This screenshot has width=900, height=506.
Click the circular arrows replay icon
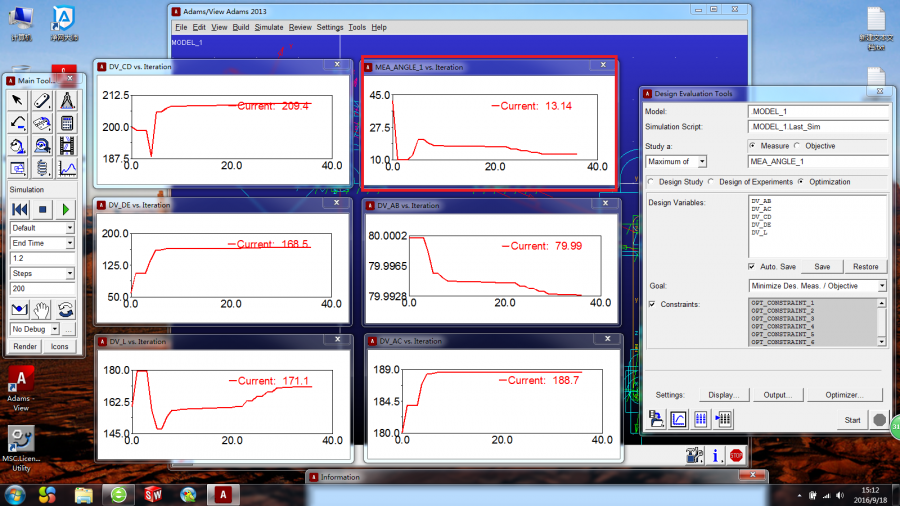coord(65,310)
